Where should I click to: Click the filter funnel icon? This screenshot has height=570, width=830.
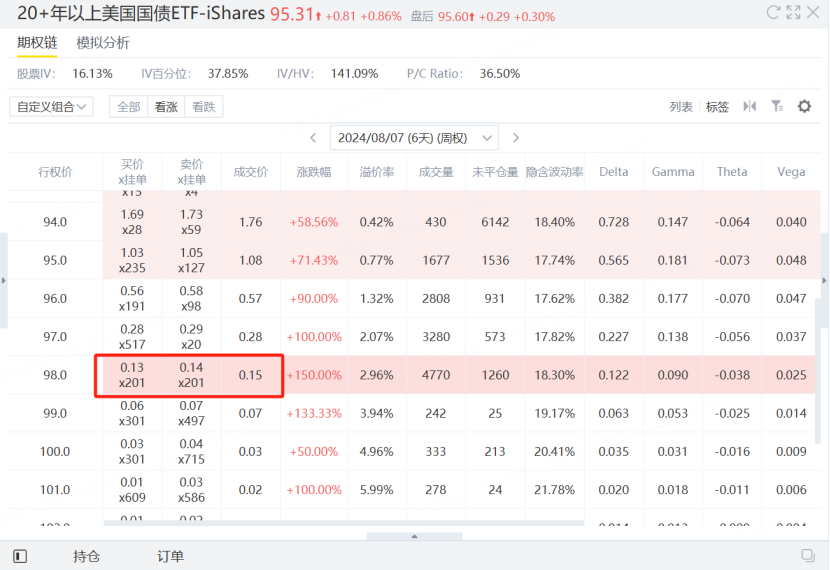[777, 106]
